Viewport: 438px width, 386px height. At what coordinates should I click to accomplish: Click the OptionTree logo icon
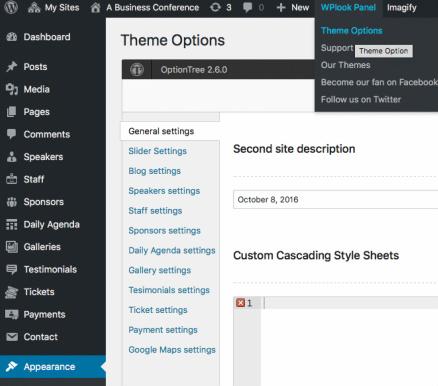click(137, 70)
